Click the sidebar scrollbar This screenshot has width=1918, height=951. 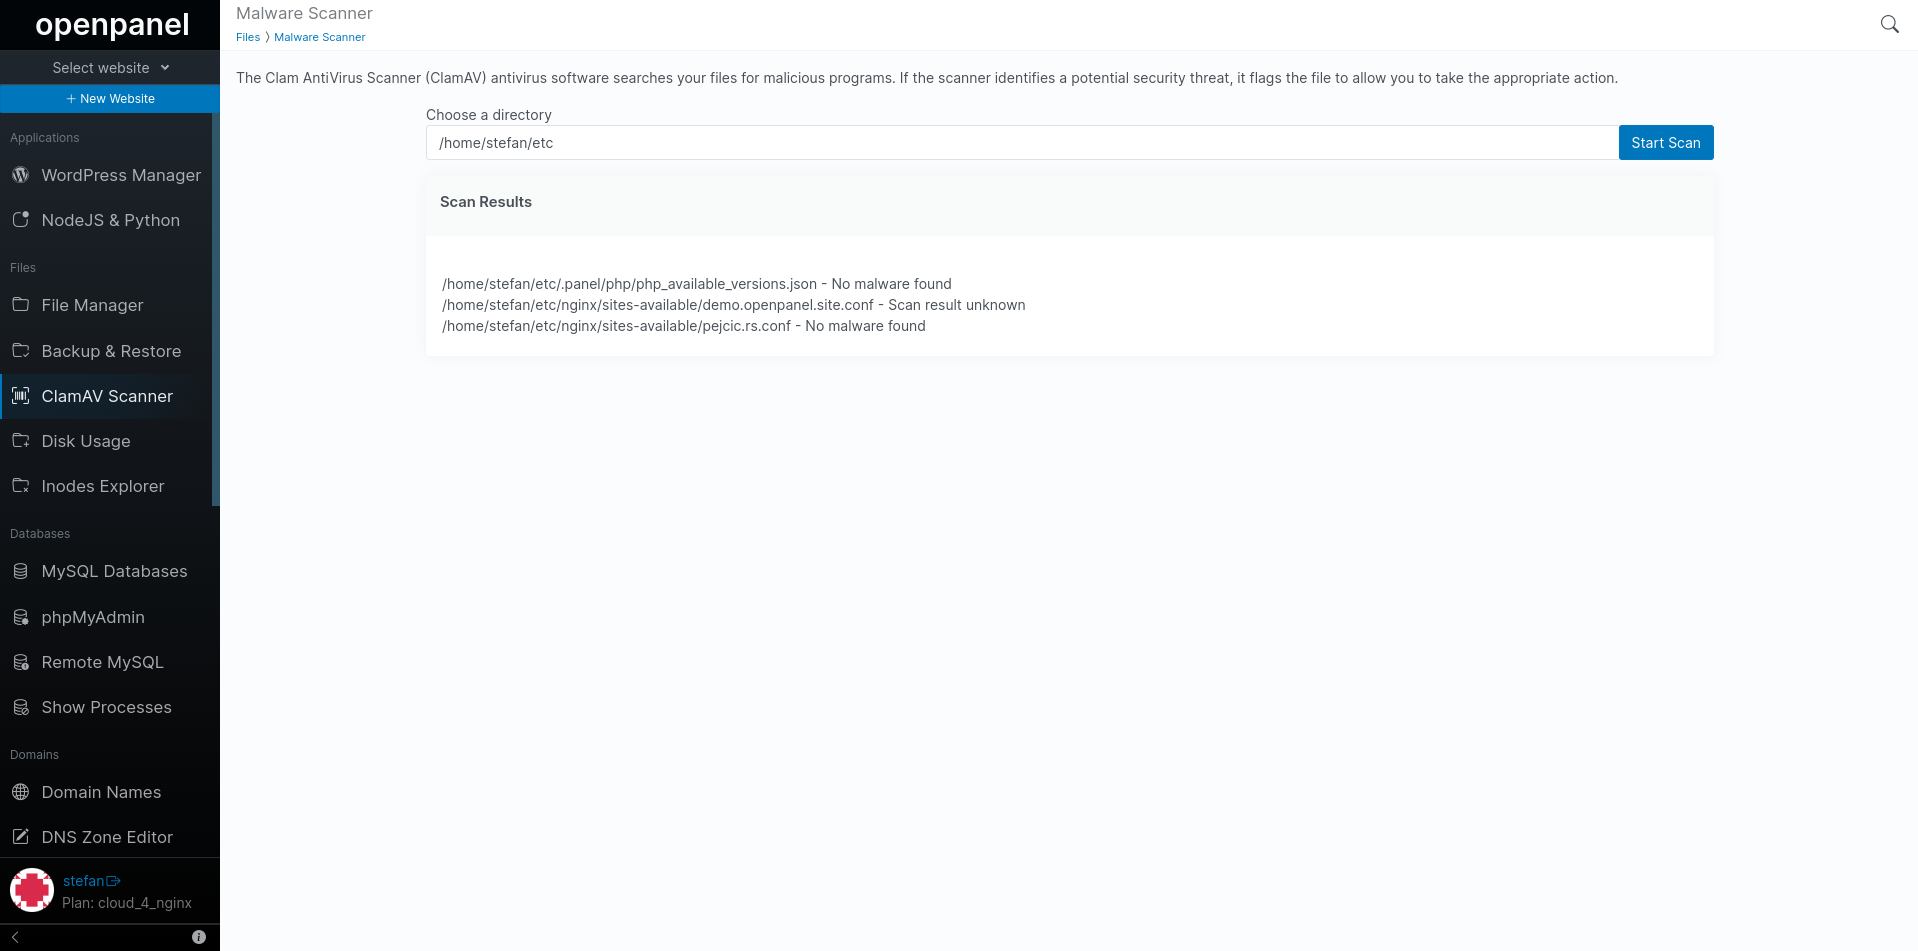click(216, 310)
